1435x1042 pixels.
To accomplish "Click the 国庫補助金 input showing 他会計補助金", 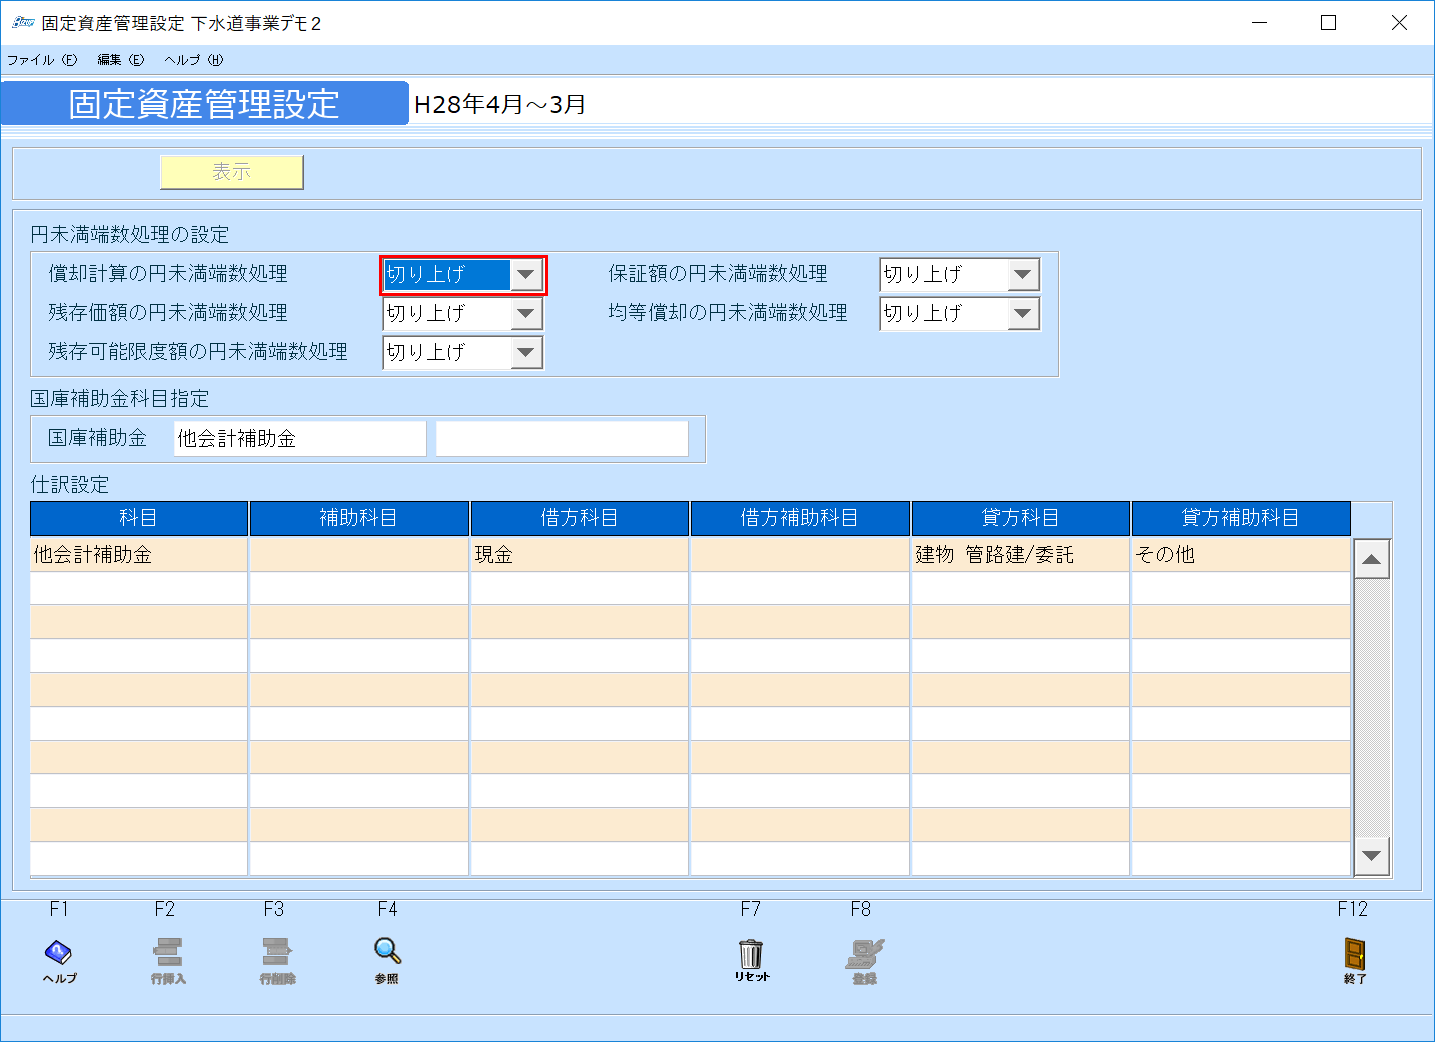I will click(298, 438).
